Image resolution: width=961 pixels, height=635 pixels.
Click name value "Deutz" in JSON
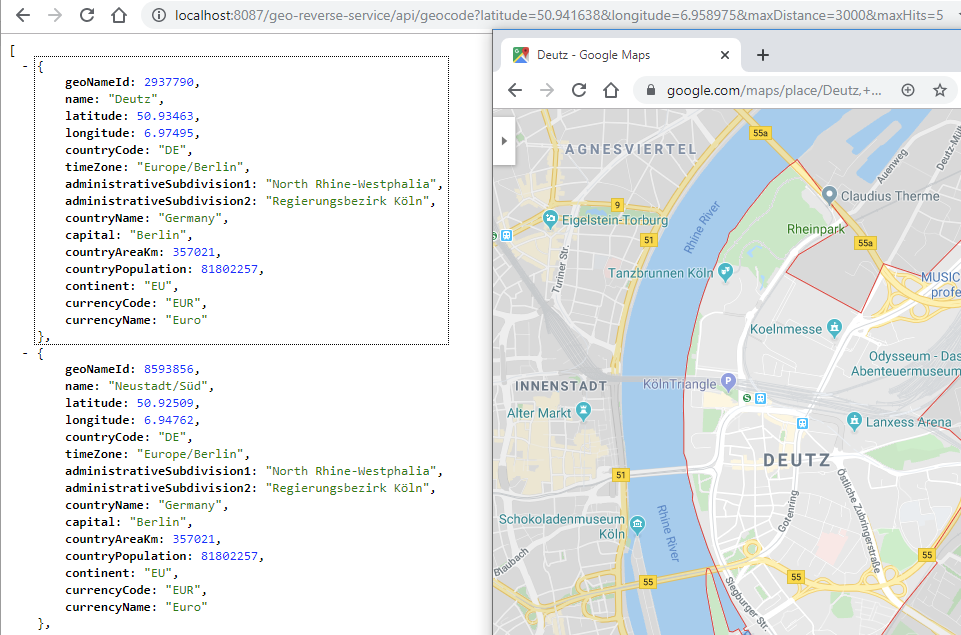click(x=133, y=99)
